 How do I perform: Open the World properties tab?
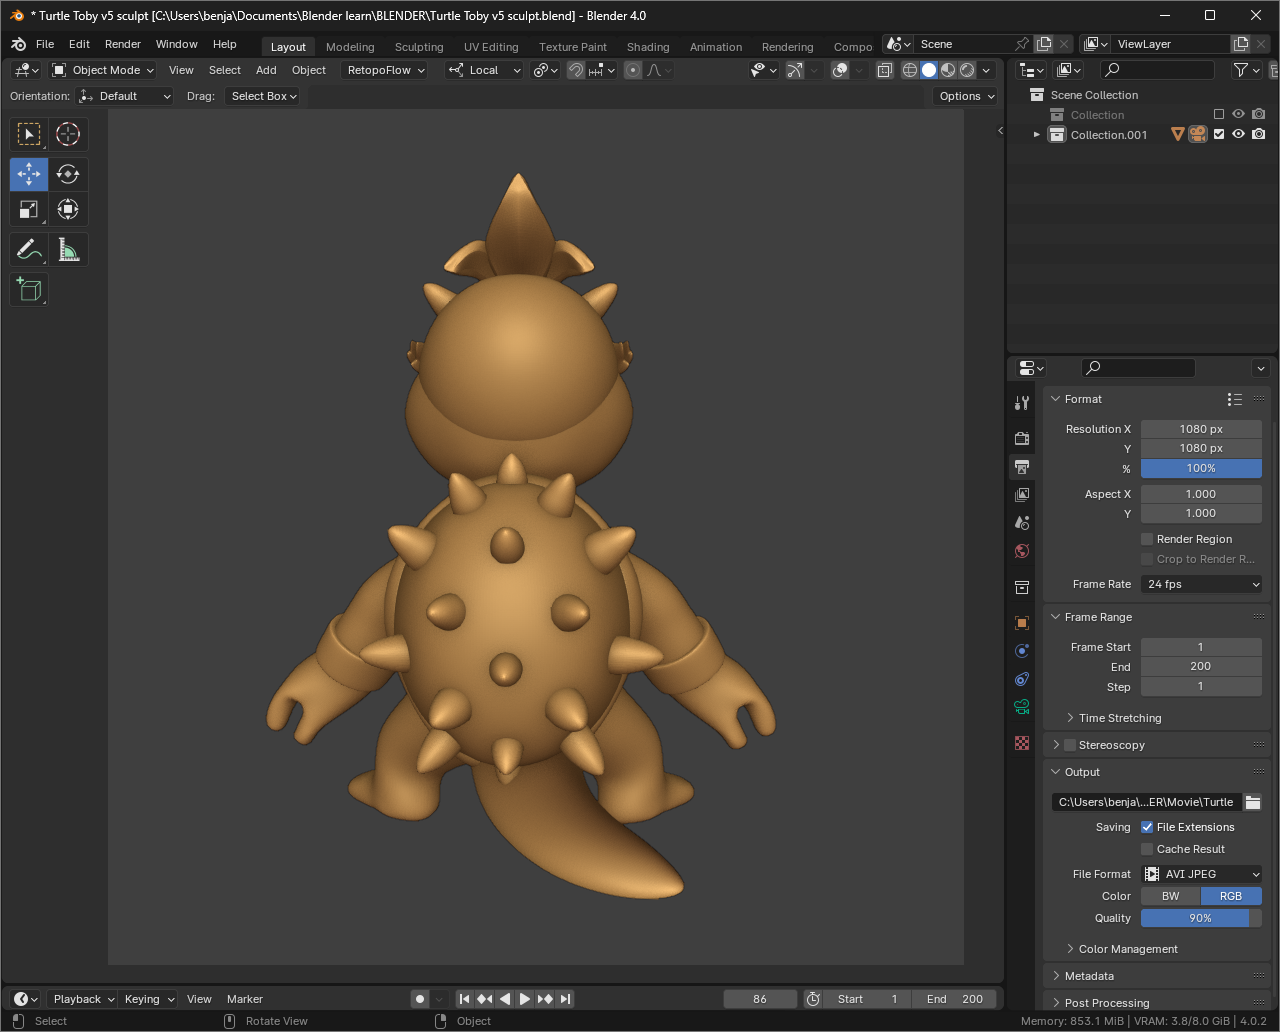pyautogui.click(x=1021, y=550)
